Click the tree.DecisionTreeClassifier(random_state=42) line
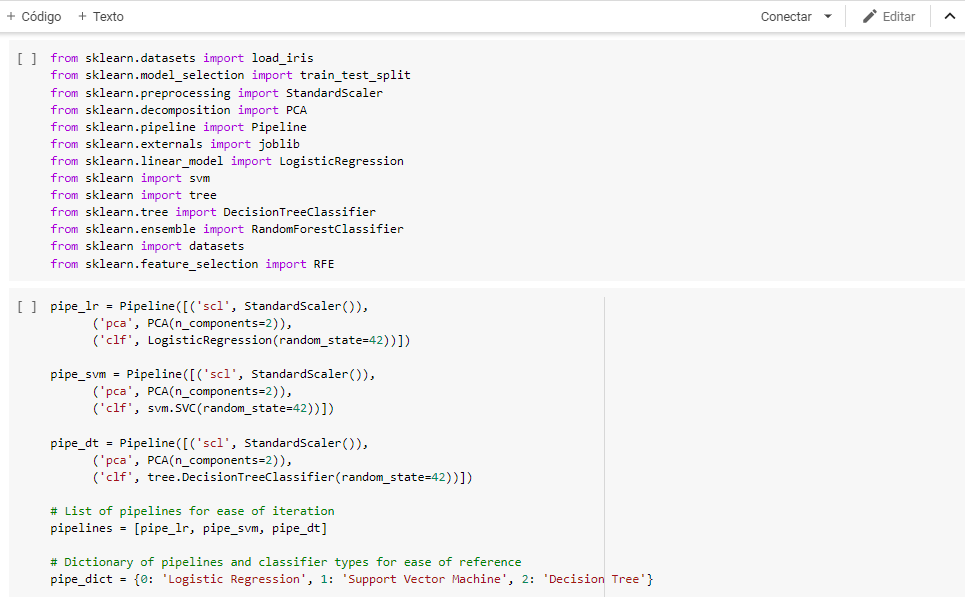This screenshot has height=597, width=965. 282,477
